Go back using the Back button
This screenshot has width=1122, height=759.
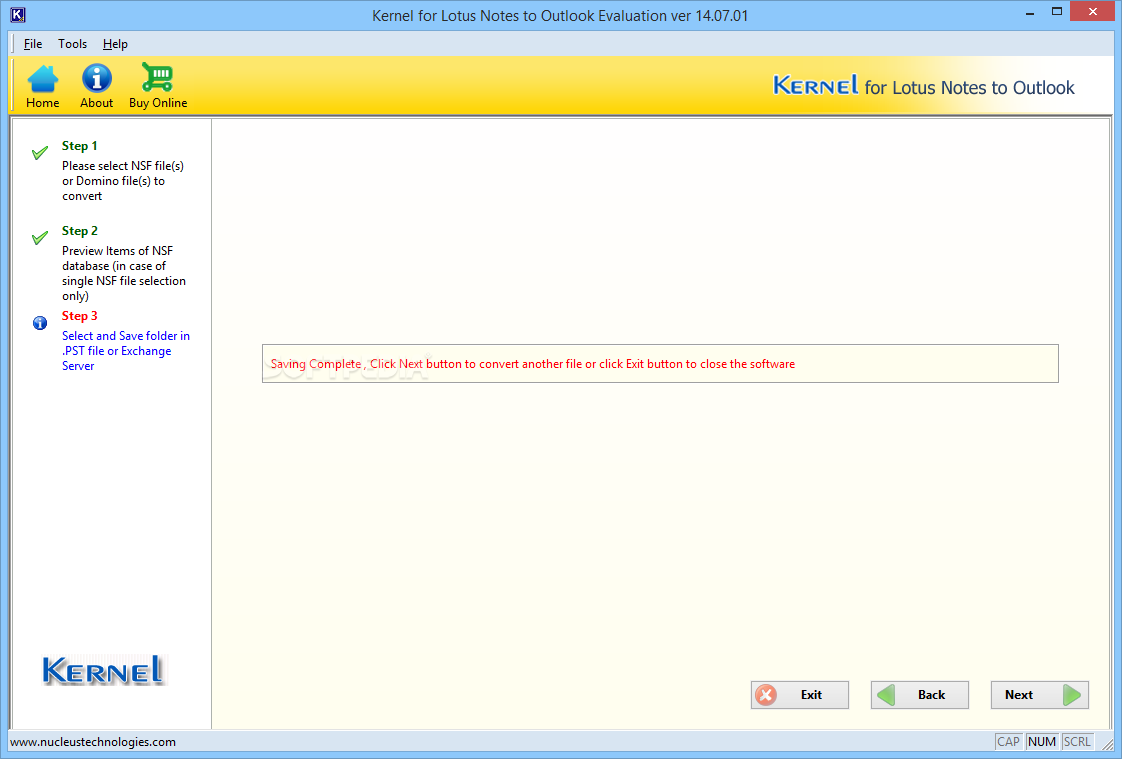click(x=919, y=695)
